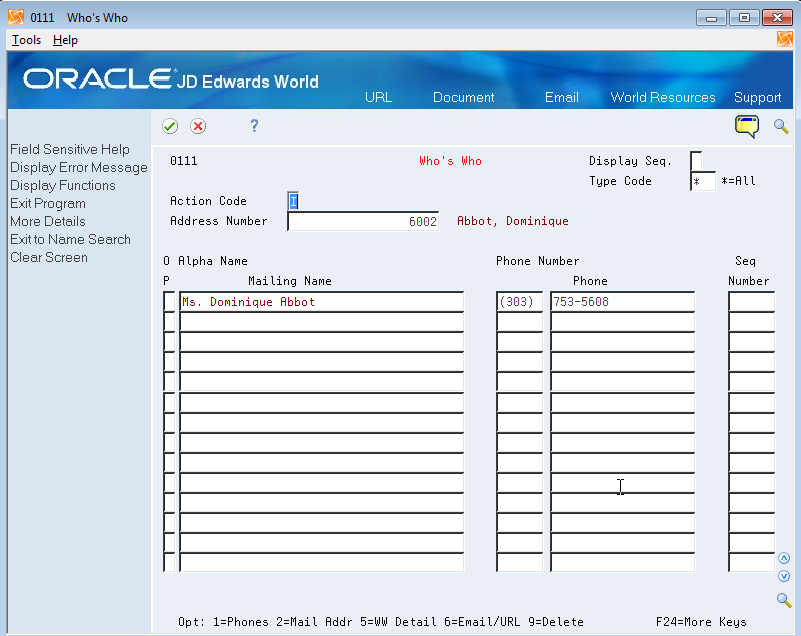Open the Help menu
Viewport: 801px width, 636px height.
pos(65,40)
